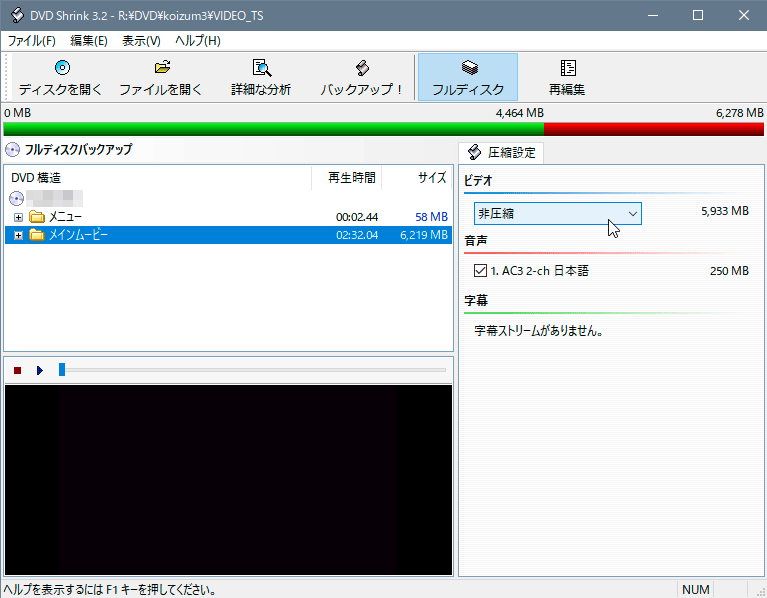Click the メインムービー folder icon
The image size is (767, 598).
[37, 235]
